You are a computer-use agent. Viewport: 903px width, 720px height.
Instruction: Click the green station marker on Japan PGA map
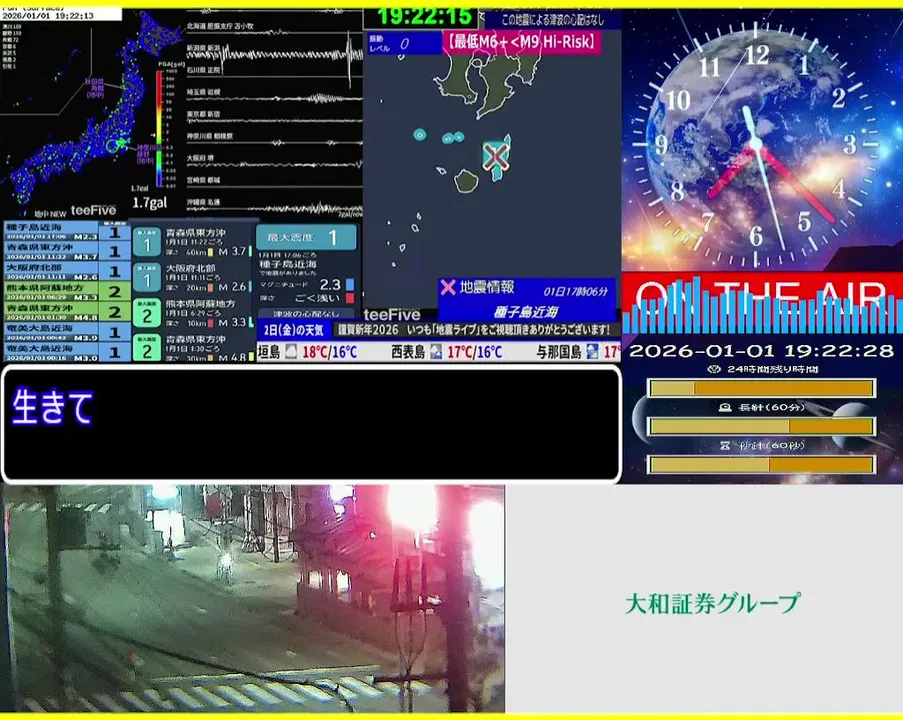pyautogui.click(x=122, y=143)
